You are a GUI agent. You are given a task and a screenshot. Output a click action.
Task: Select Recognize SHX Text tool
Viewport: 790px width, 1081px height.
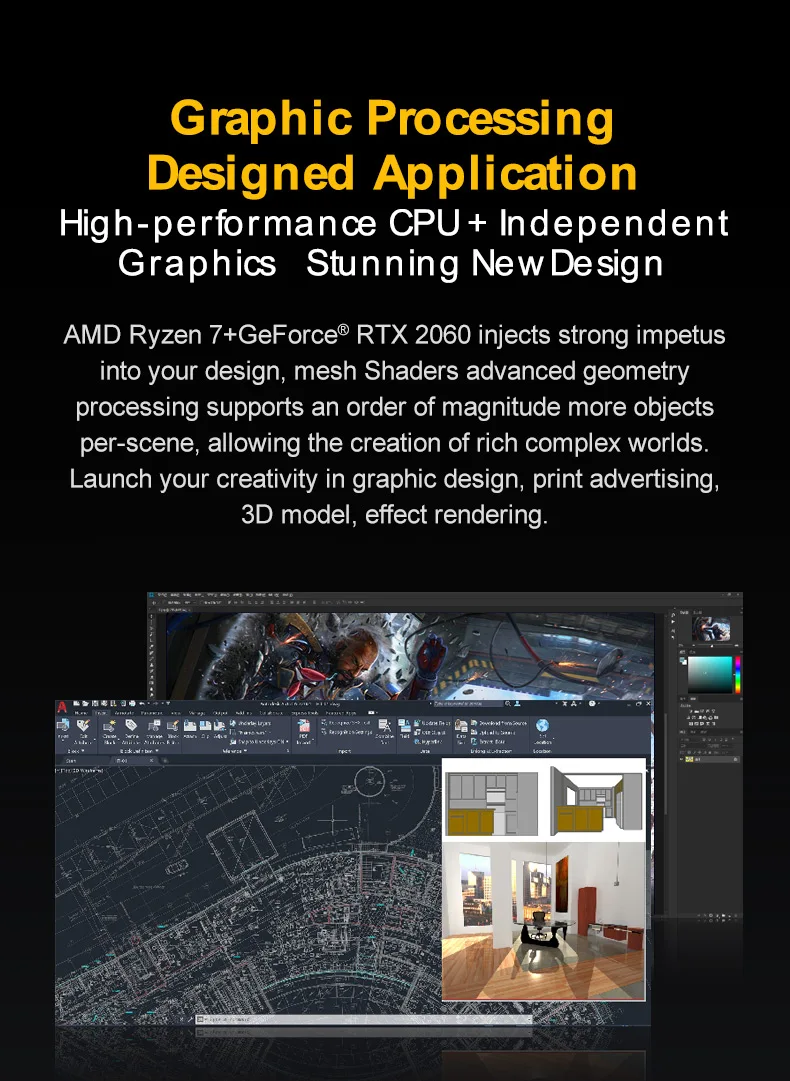coord(345,723)
